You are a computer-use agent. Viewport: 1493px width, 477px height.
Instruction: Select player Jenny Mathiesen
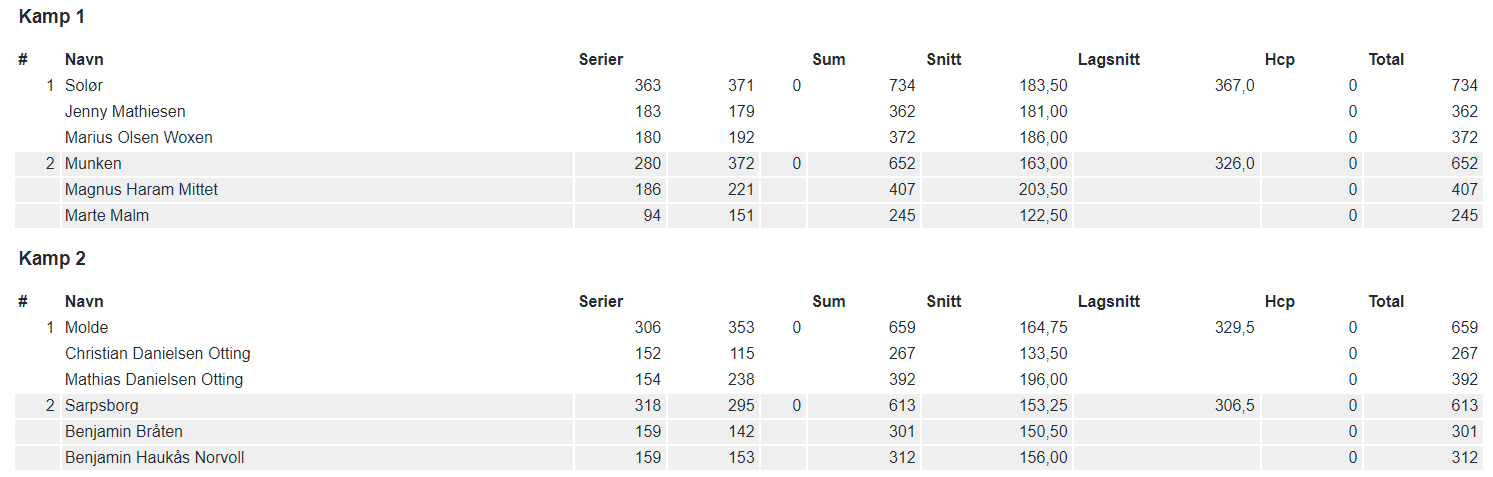125,112
